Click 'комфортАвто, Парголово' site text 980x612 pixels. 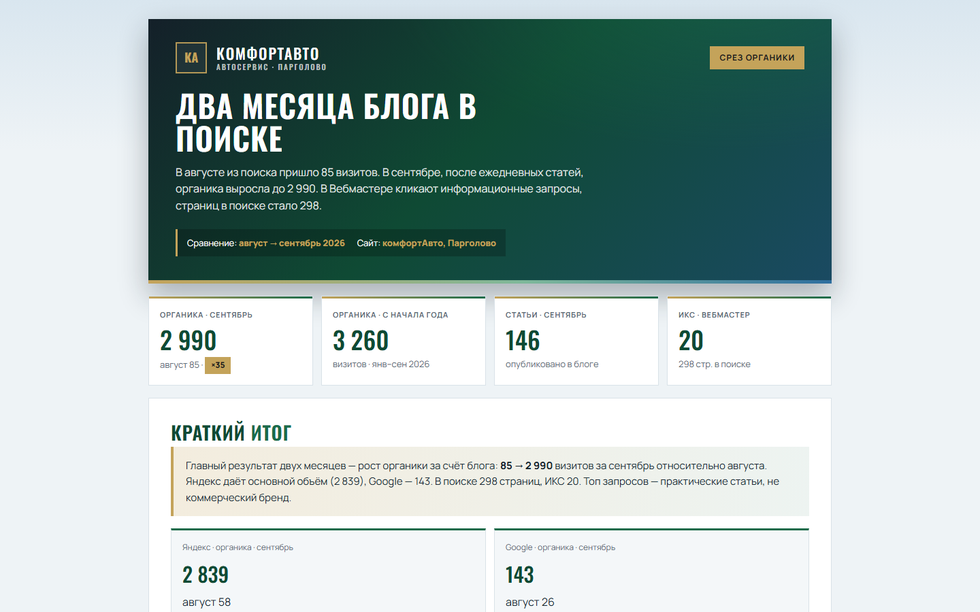coord(439,243)
